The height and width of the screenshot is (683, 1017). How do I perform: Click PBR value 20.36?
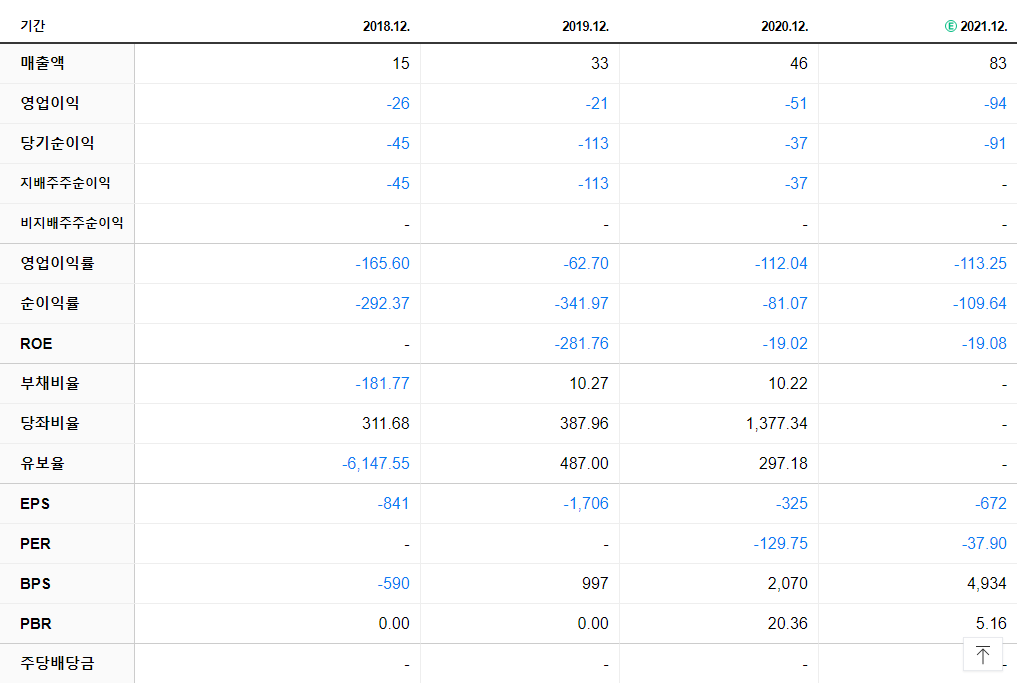pyautogui.click(x=787, y=623)
